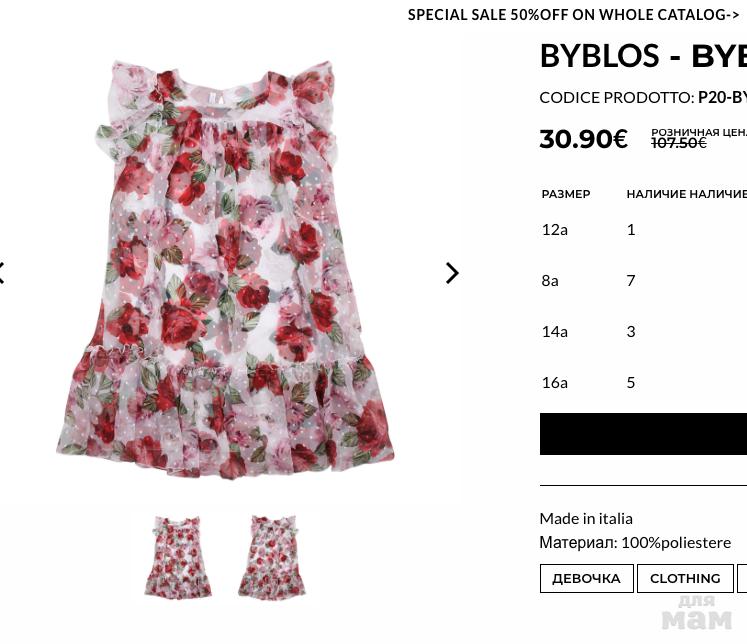Open the CLOTHING tag
Image resolution: width=747 pixels, height=644 pixels.
685,578
